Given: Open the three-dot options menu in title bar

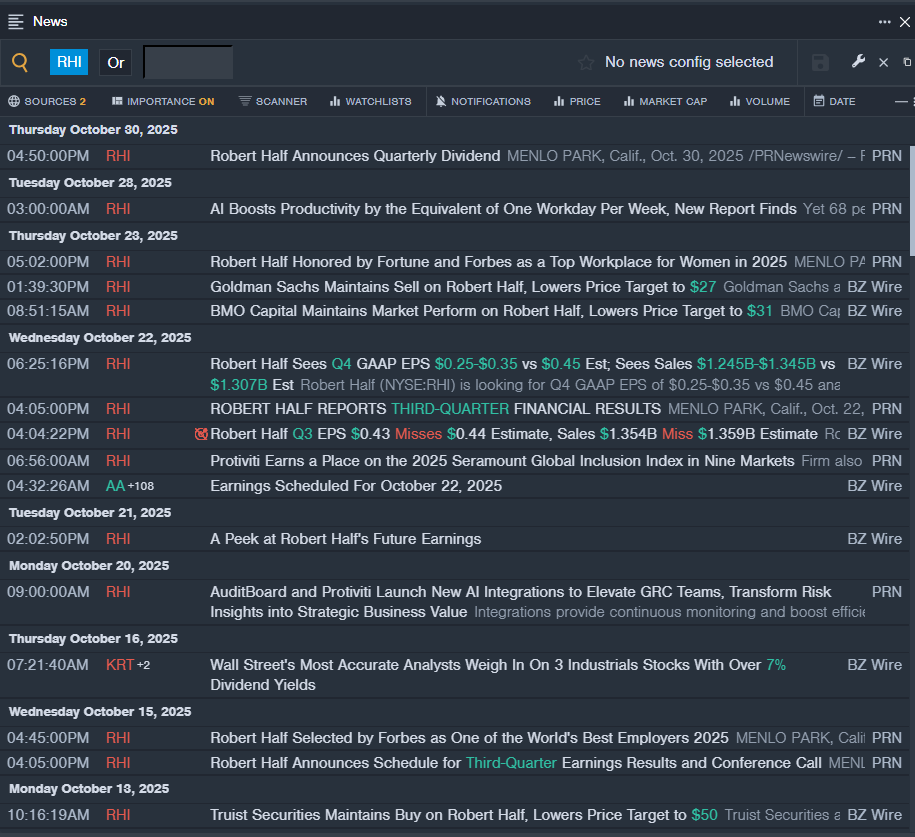Looking at the screenshot, I should pyautogui.click(x=884, y=21).
